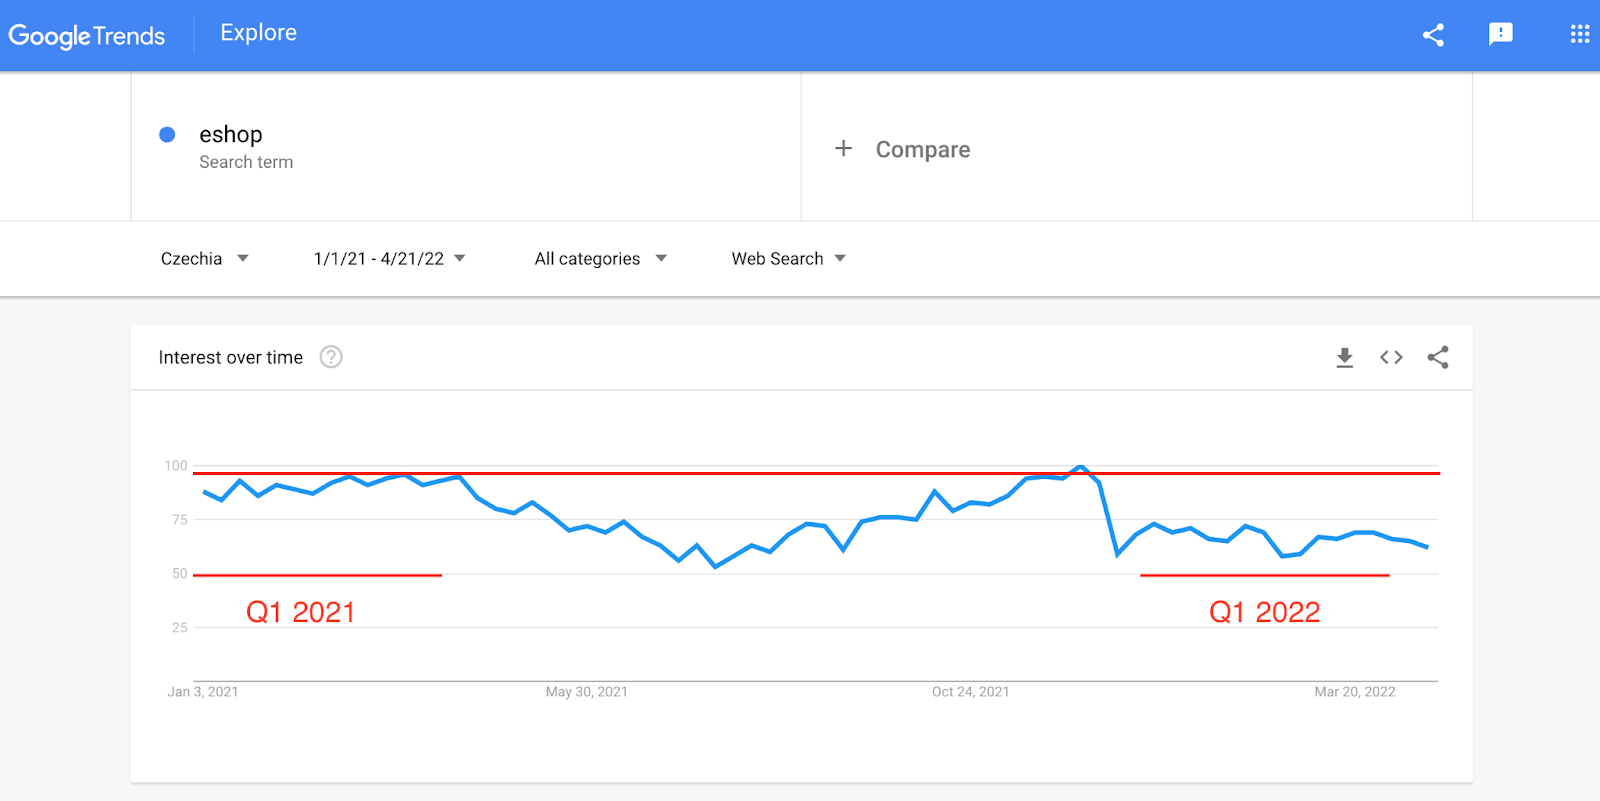Open the 1/1/21 - 4/21/22 date range picker
This screenshot has height=801, width=1600.
(386, 258)
